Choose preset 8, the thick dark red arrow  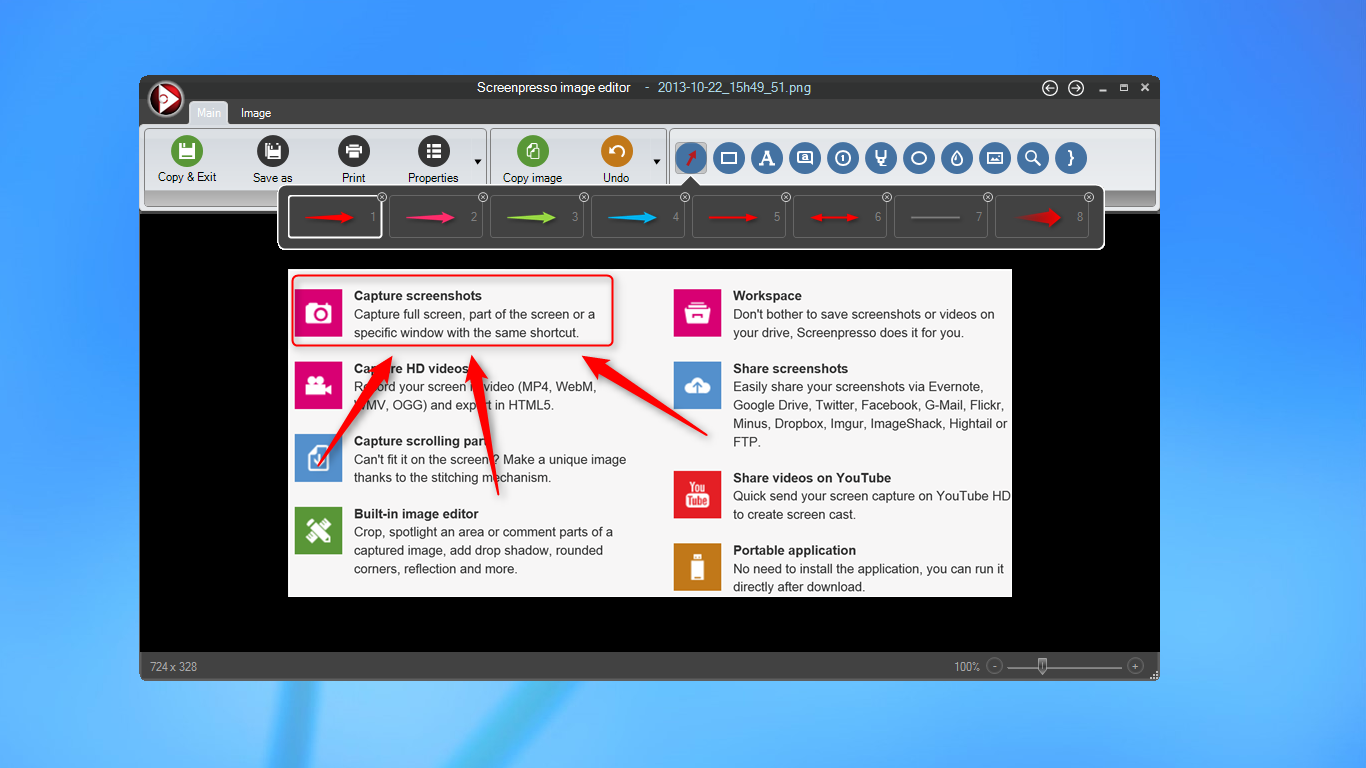click(1042, 217)
